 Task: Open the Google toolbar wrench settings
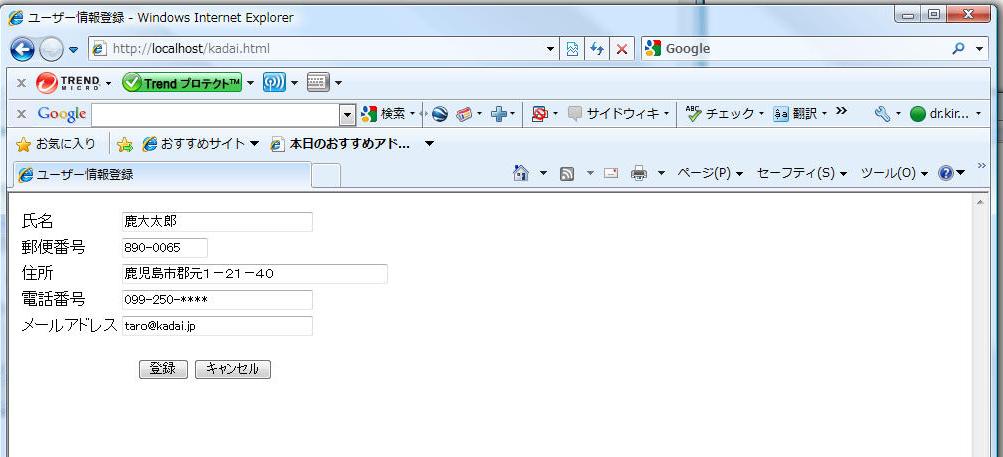click(881, 114)
